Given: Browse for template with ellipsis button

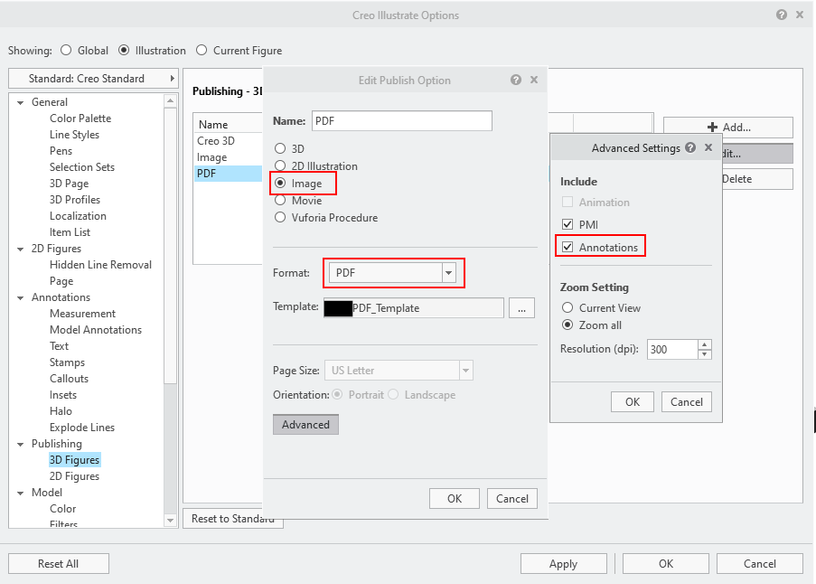Looking at the screenshot, I should [523, 308].
